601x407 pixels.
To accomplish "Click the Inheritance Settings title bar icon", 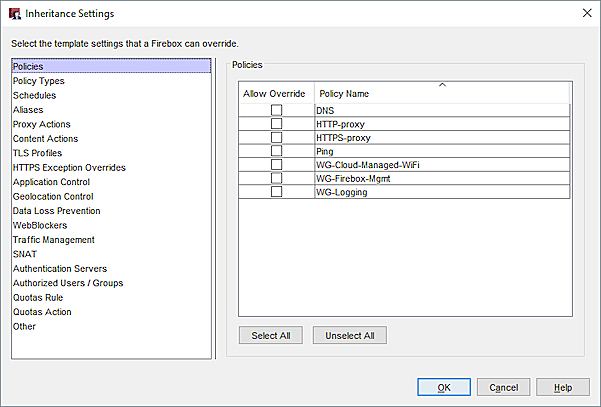I will (x=14, y=14).
